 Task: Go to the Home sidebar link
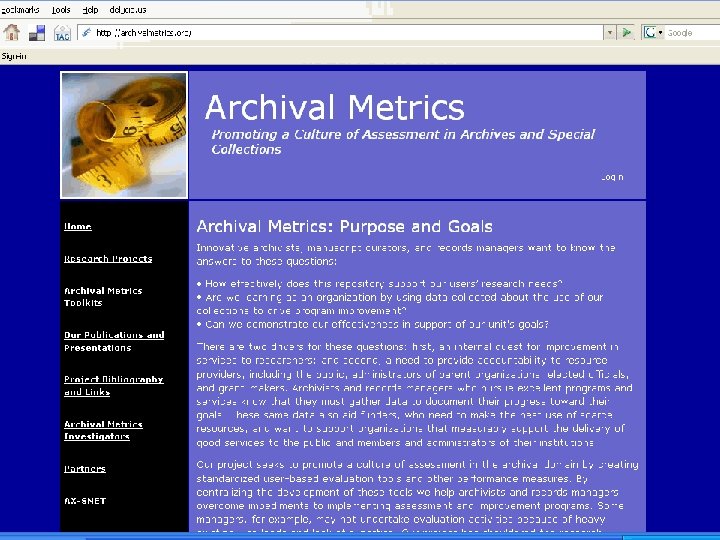tap(78, 226)
